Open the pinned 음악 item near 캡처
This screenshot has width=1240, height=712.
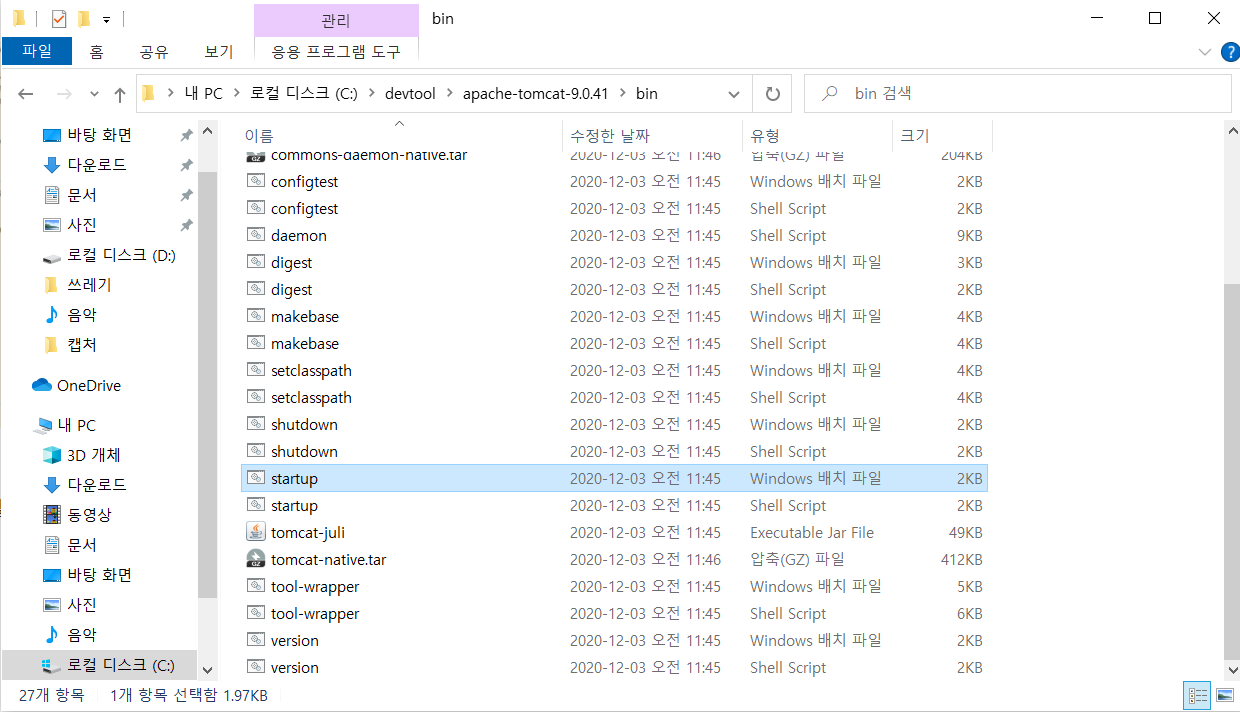pyautogui.click(x=82, y=315)
